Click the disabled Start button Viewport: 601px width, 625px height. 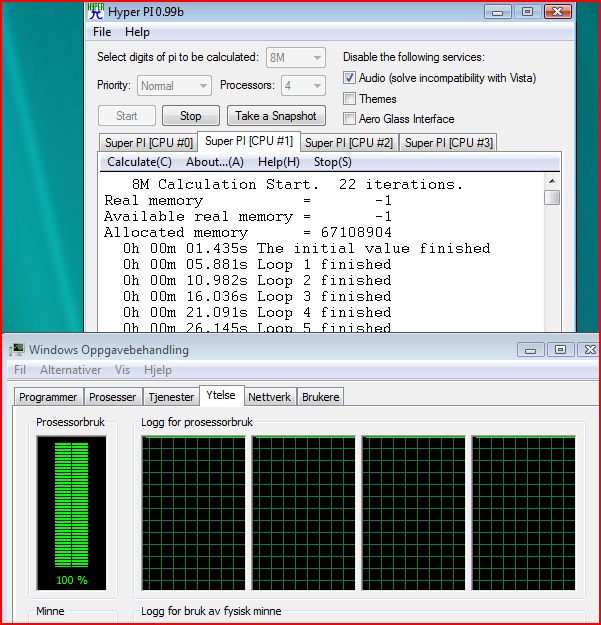pyautogui.click(x=127, y=116)
